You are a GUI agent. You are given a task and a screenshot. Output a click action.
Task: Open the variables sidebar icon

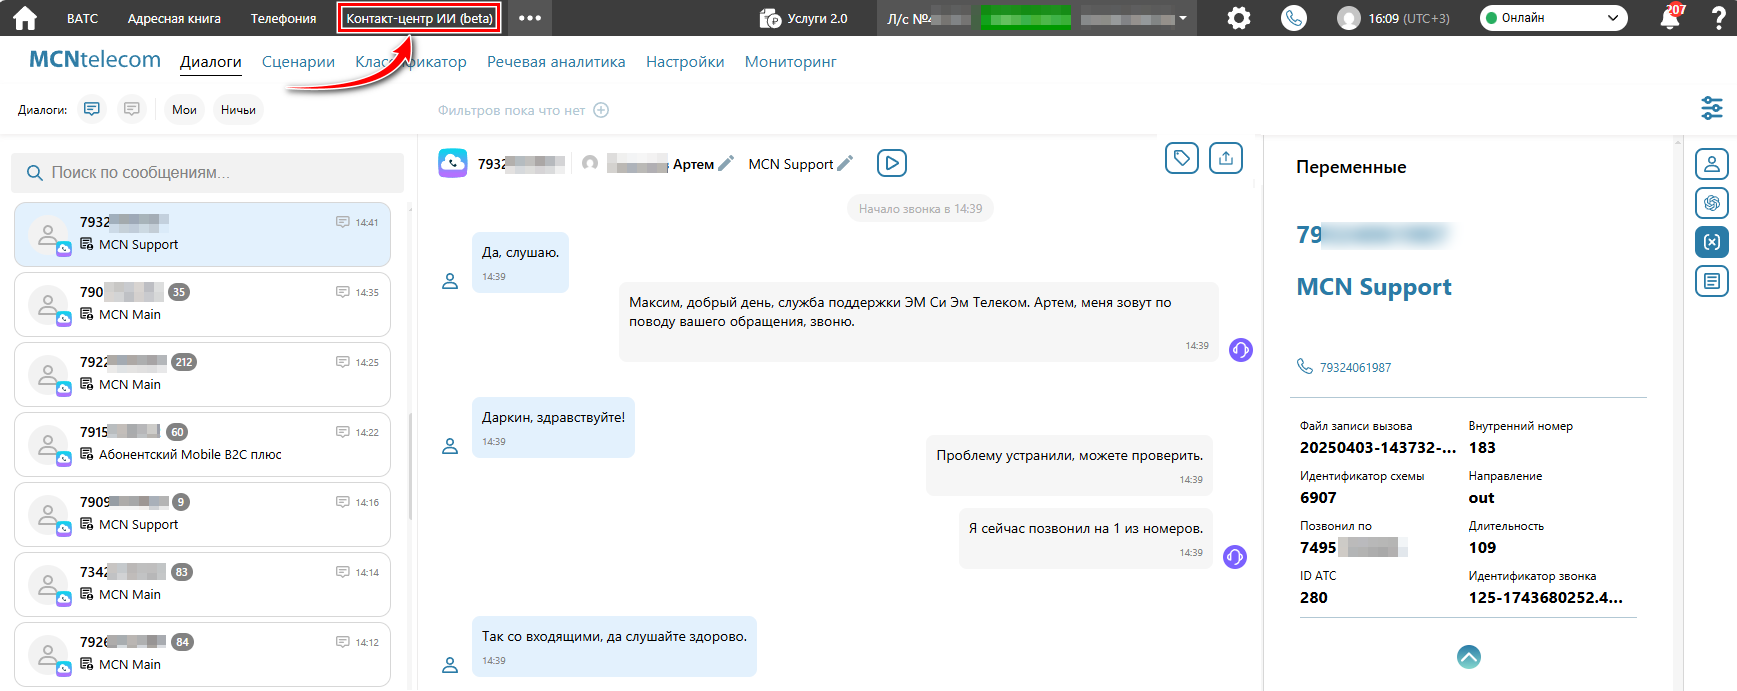[x=1712, y=242]
